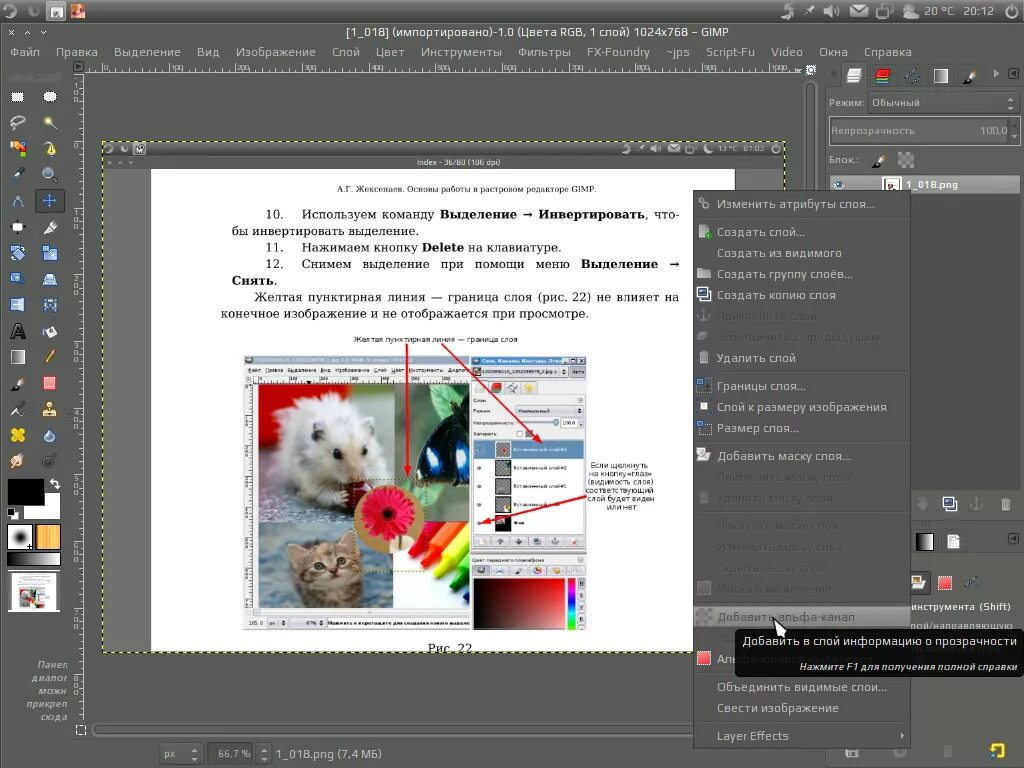
Task: Select the Free Select lasso tool
Action: click(18, 122)
